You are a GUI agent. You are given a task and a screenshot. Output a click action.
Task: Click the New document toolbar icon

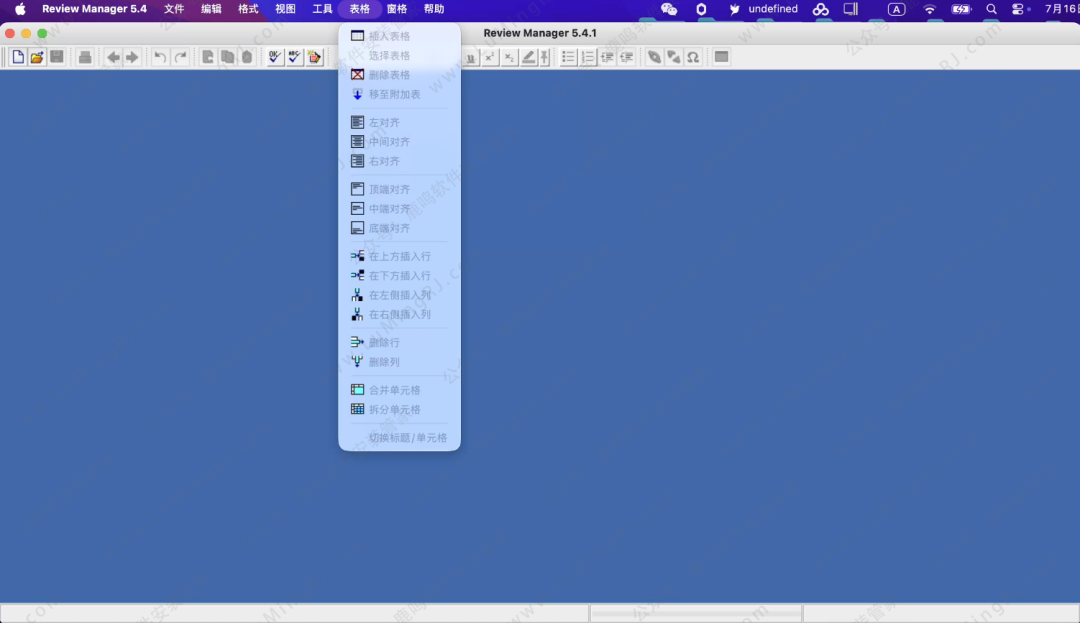[x=18, y=57]
